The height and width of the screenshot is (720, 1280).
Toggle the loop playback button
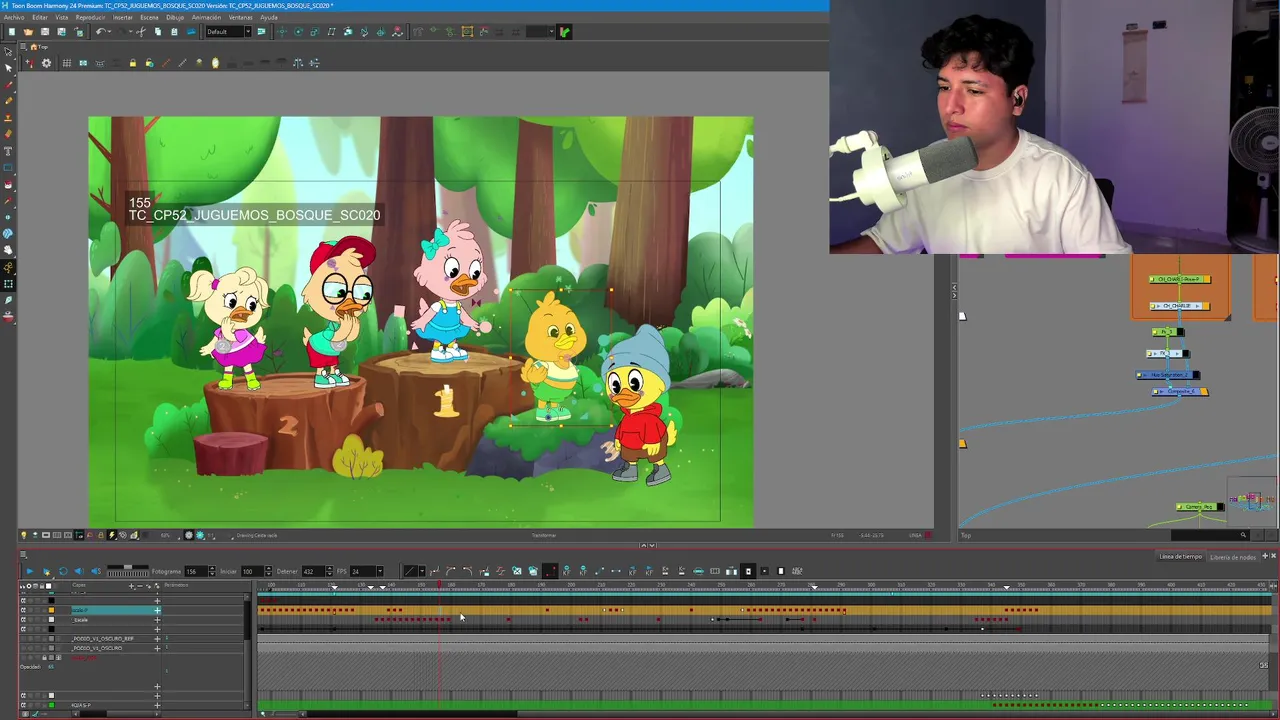coord(63,571)
